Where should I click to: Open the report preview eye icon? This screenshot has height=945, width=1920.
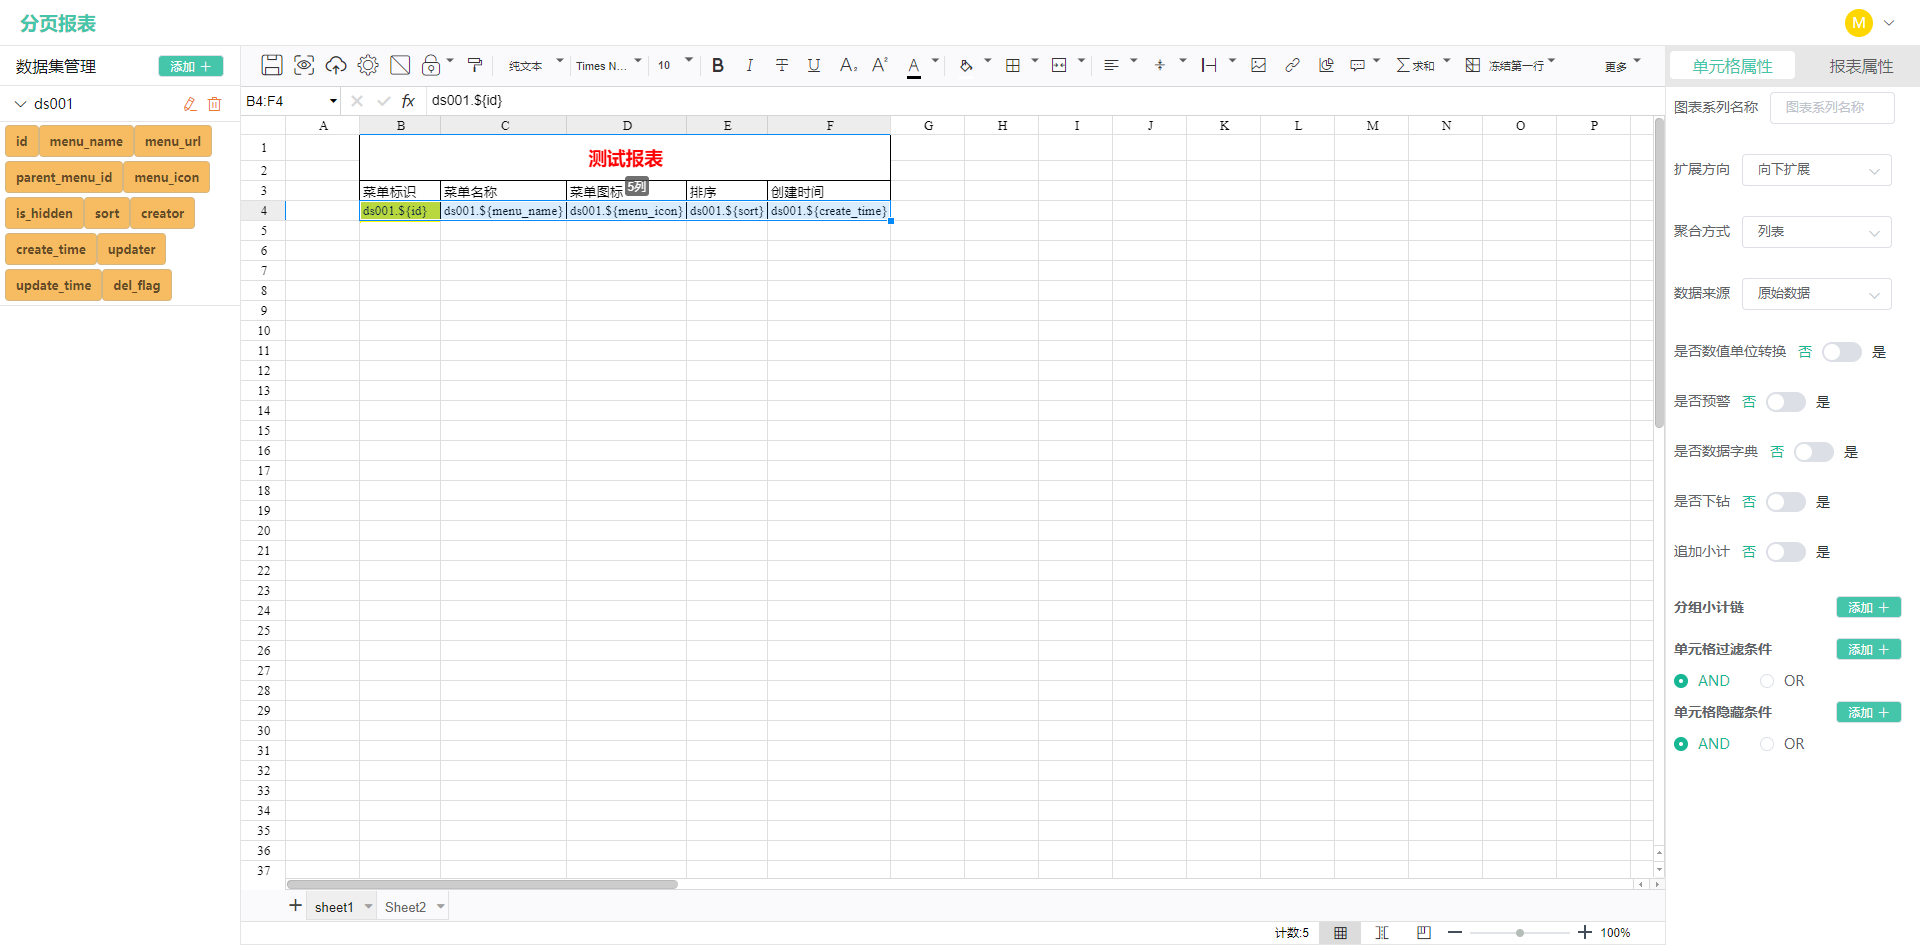304,65
